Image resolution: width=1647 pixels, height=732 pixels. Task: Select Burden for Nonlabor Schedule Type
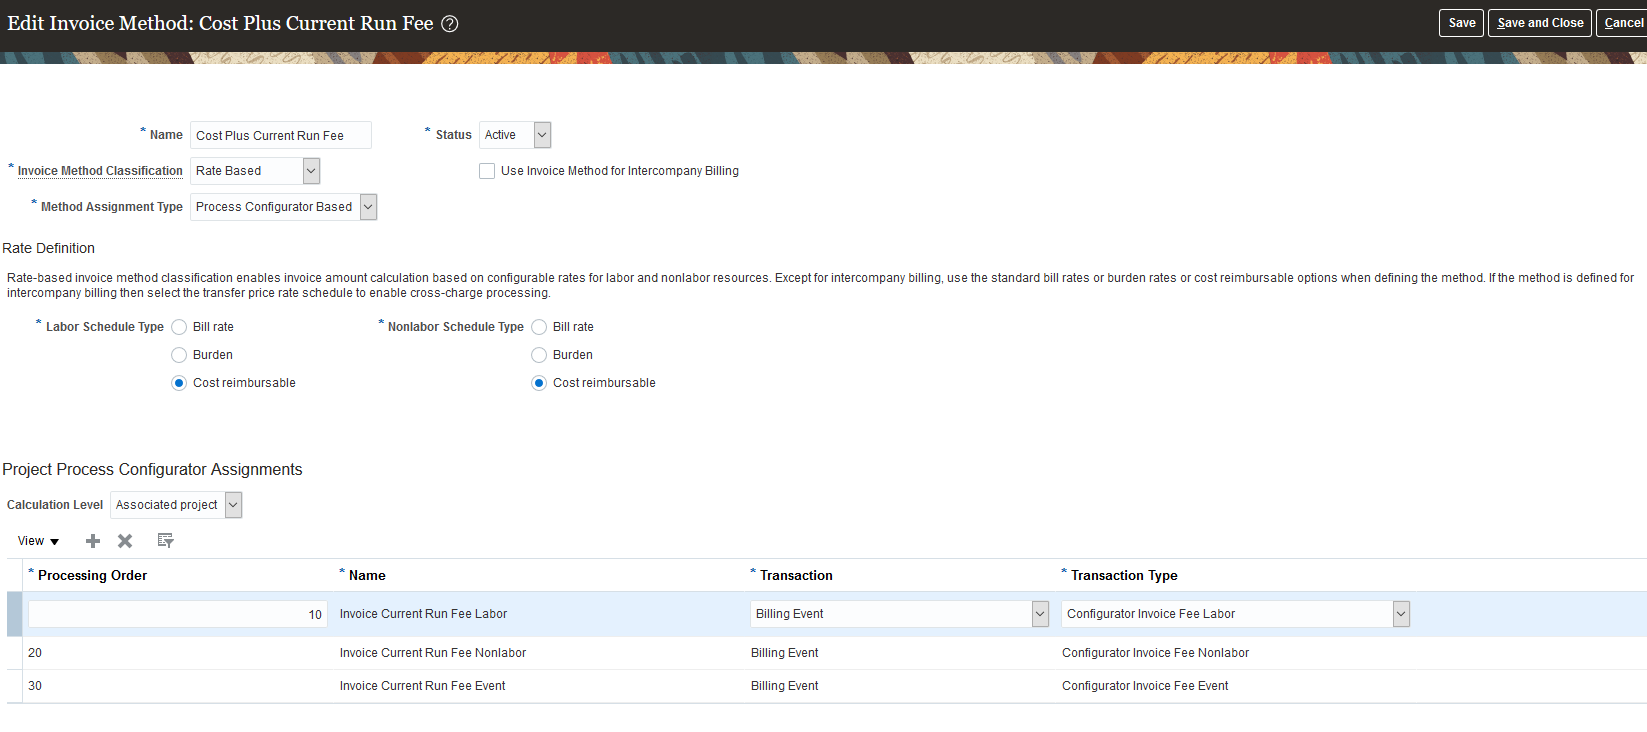[x=539, y=355]
